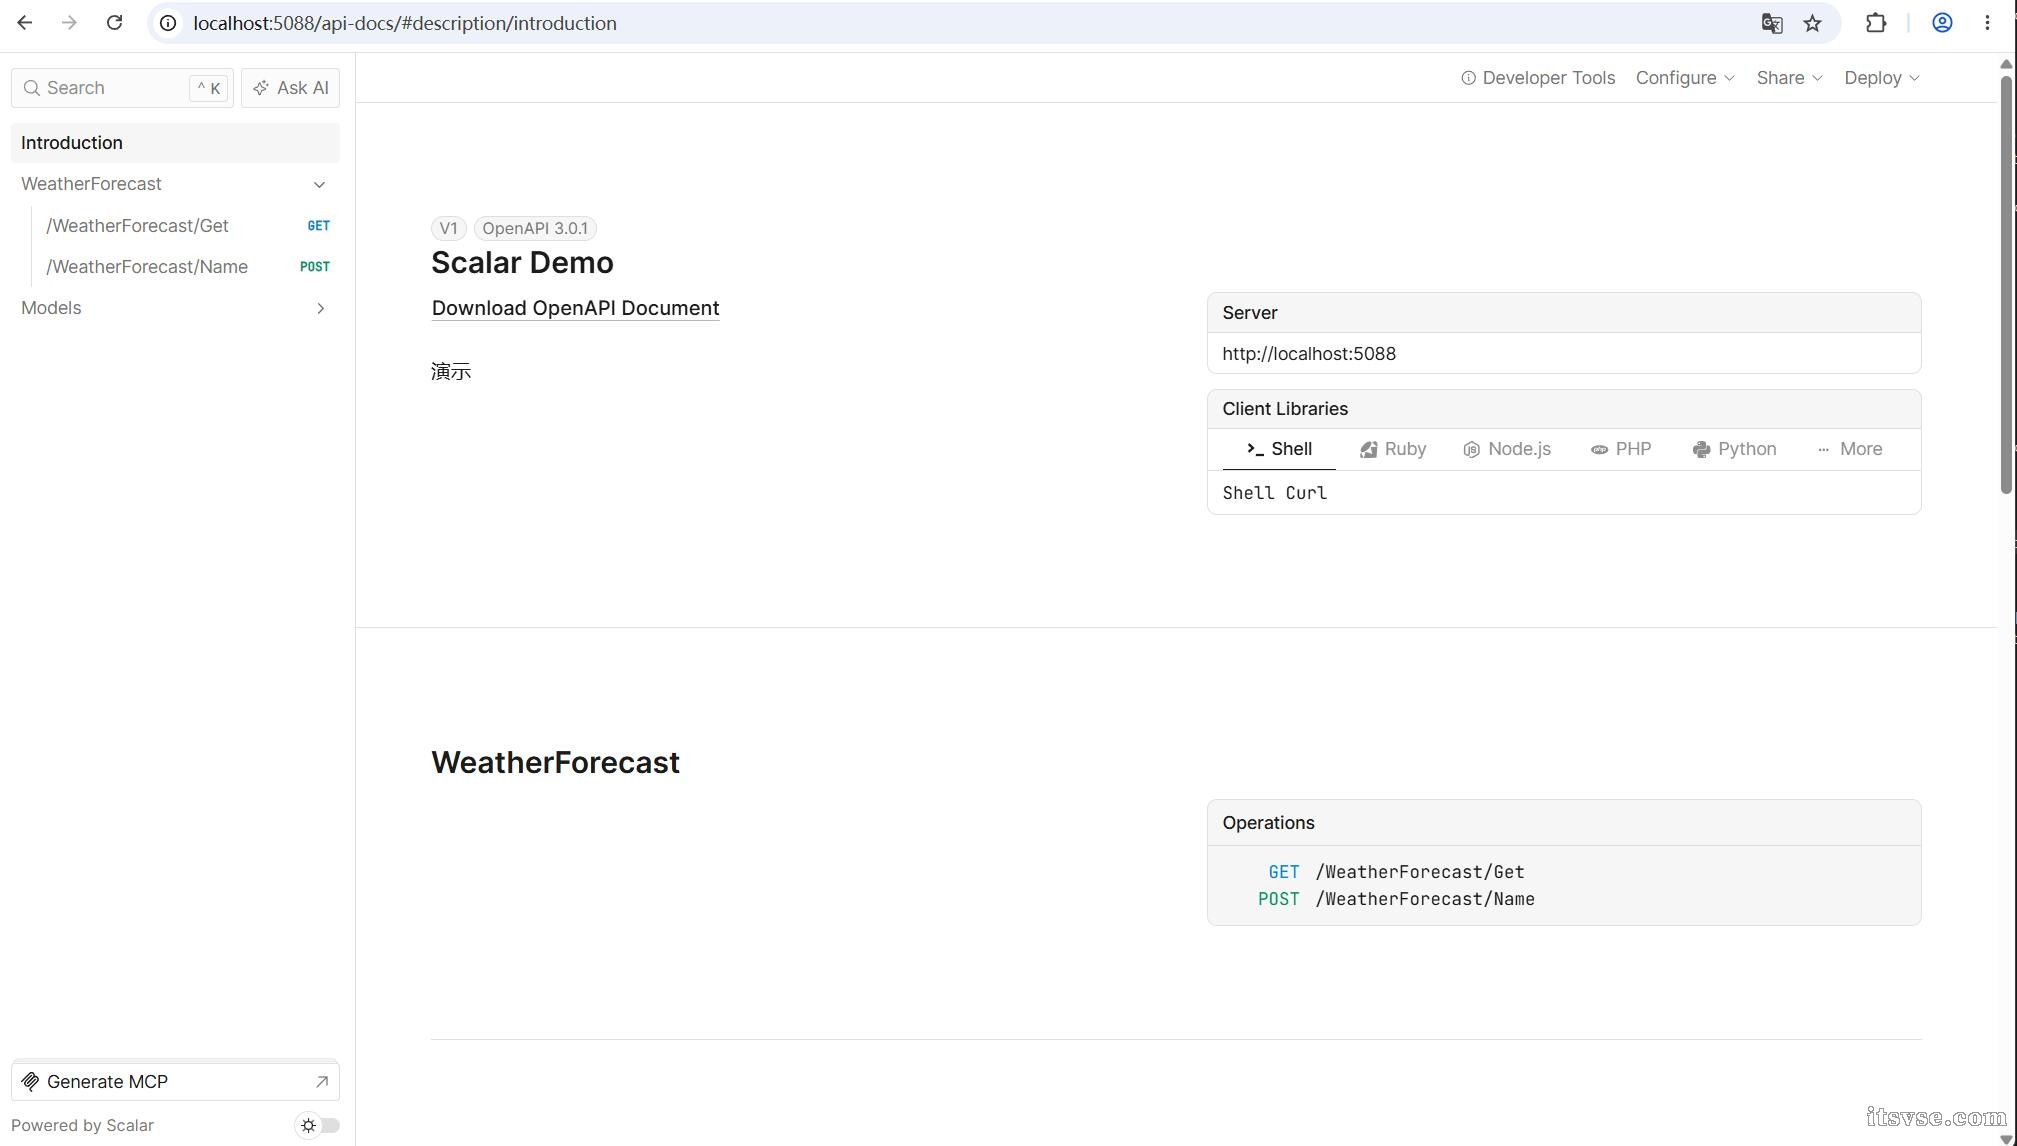Image resolution: width=2017 pixels, height=1146 pixels.
Task: Open the browser extensions puzzle icon
Action: pos(1876,23)
